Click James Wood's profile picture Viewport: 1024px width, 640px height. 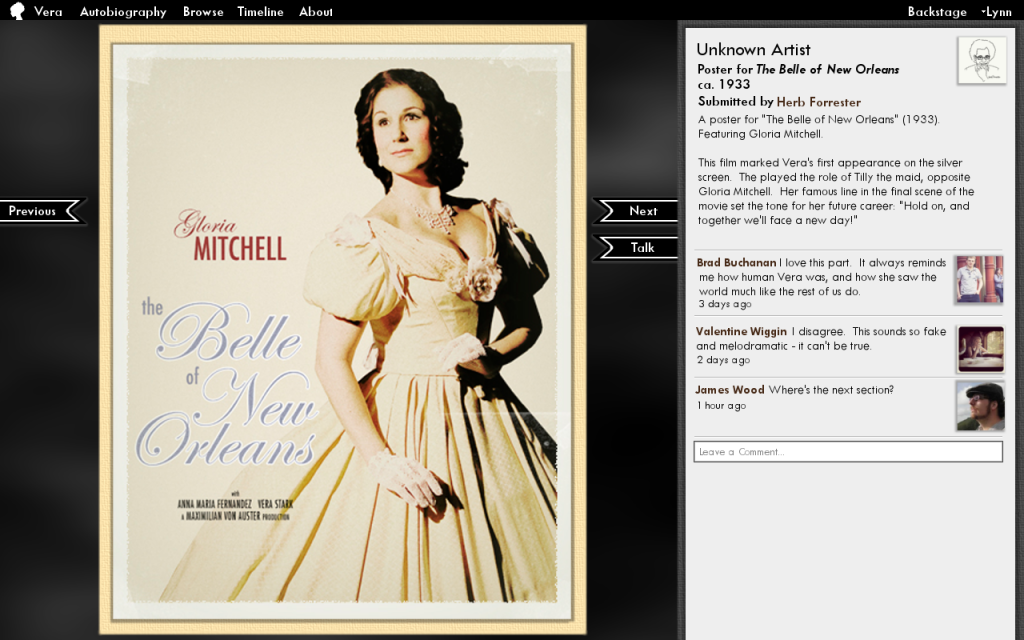point(980,406)
